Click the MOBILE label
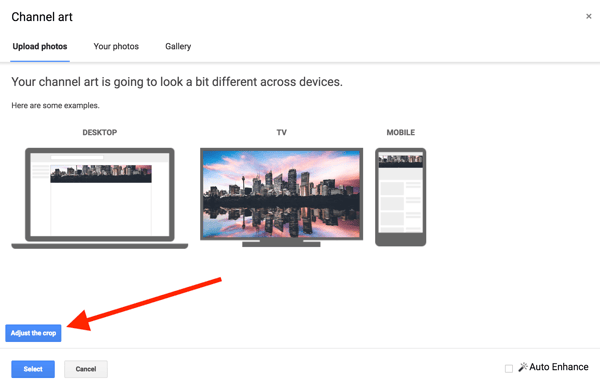Image resolution: width=600 pixels, height=390 pixels. [x=401, y=132]
